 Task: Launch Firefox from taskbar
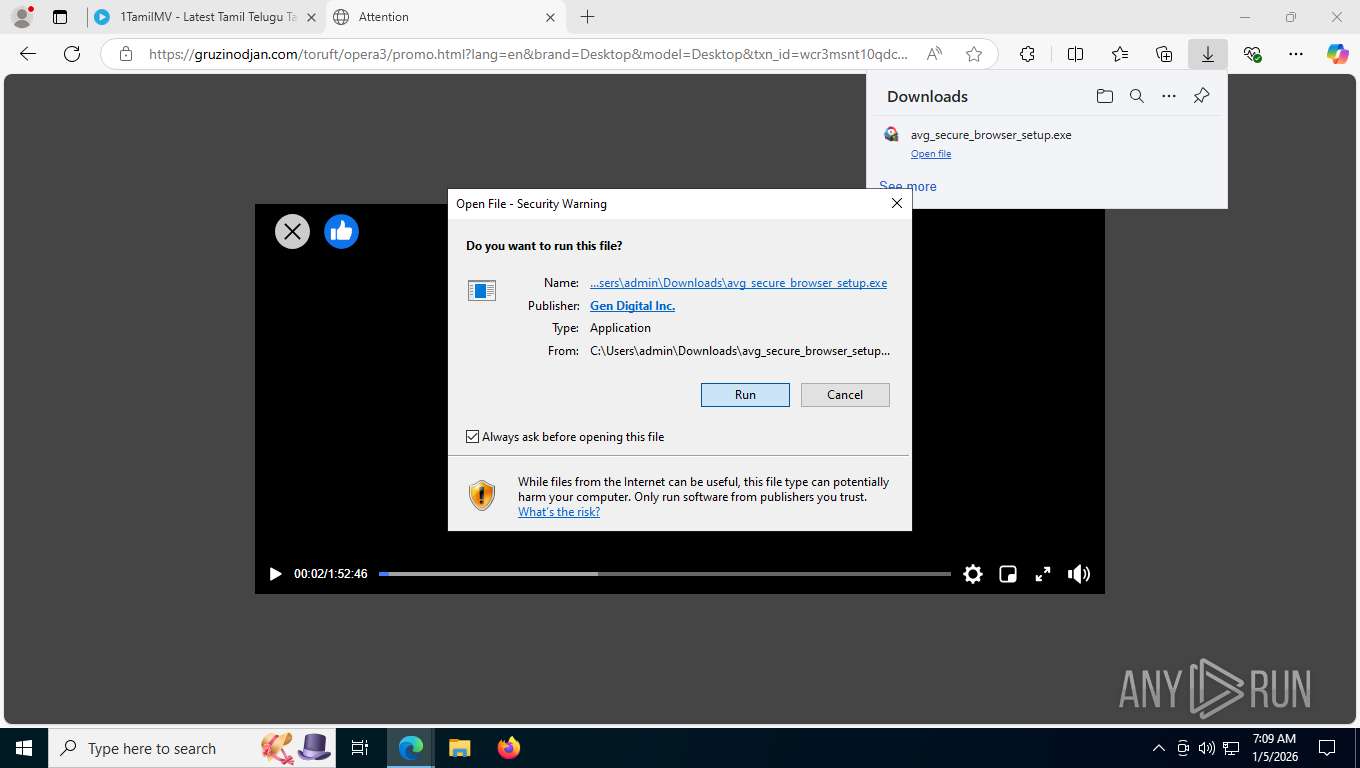509,748
